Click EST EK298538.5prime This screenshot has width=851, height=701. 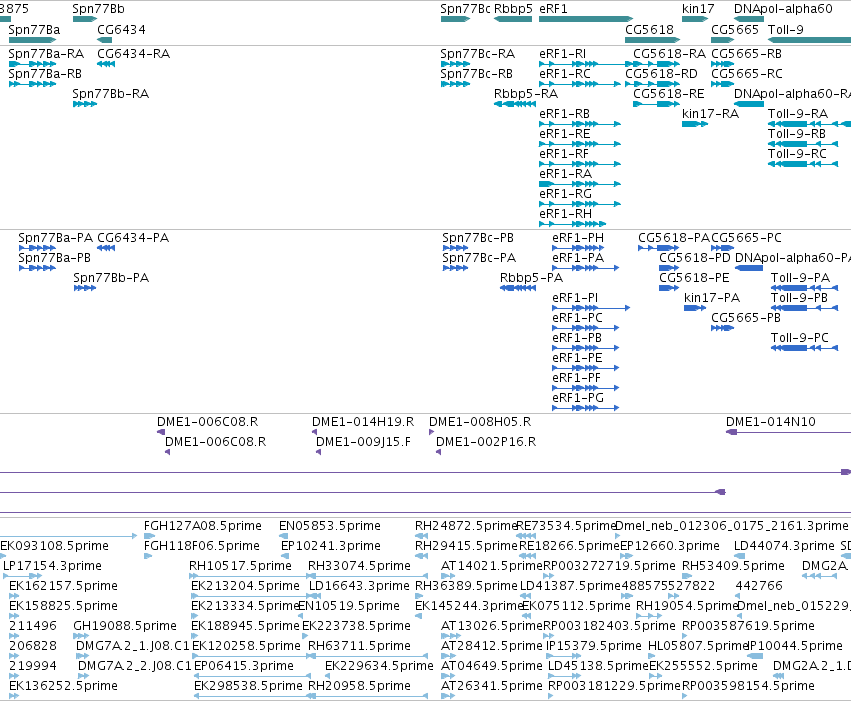[x=248, y=687]
